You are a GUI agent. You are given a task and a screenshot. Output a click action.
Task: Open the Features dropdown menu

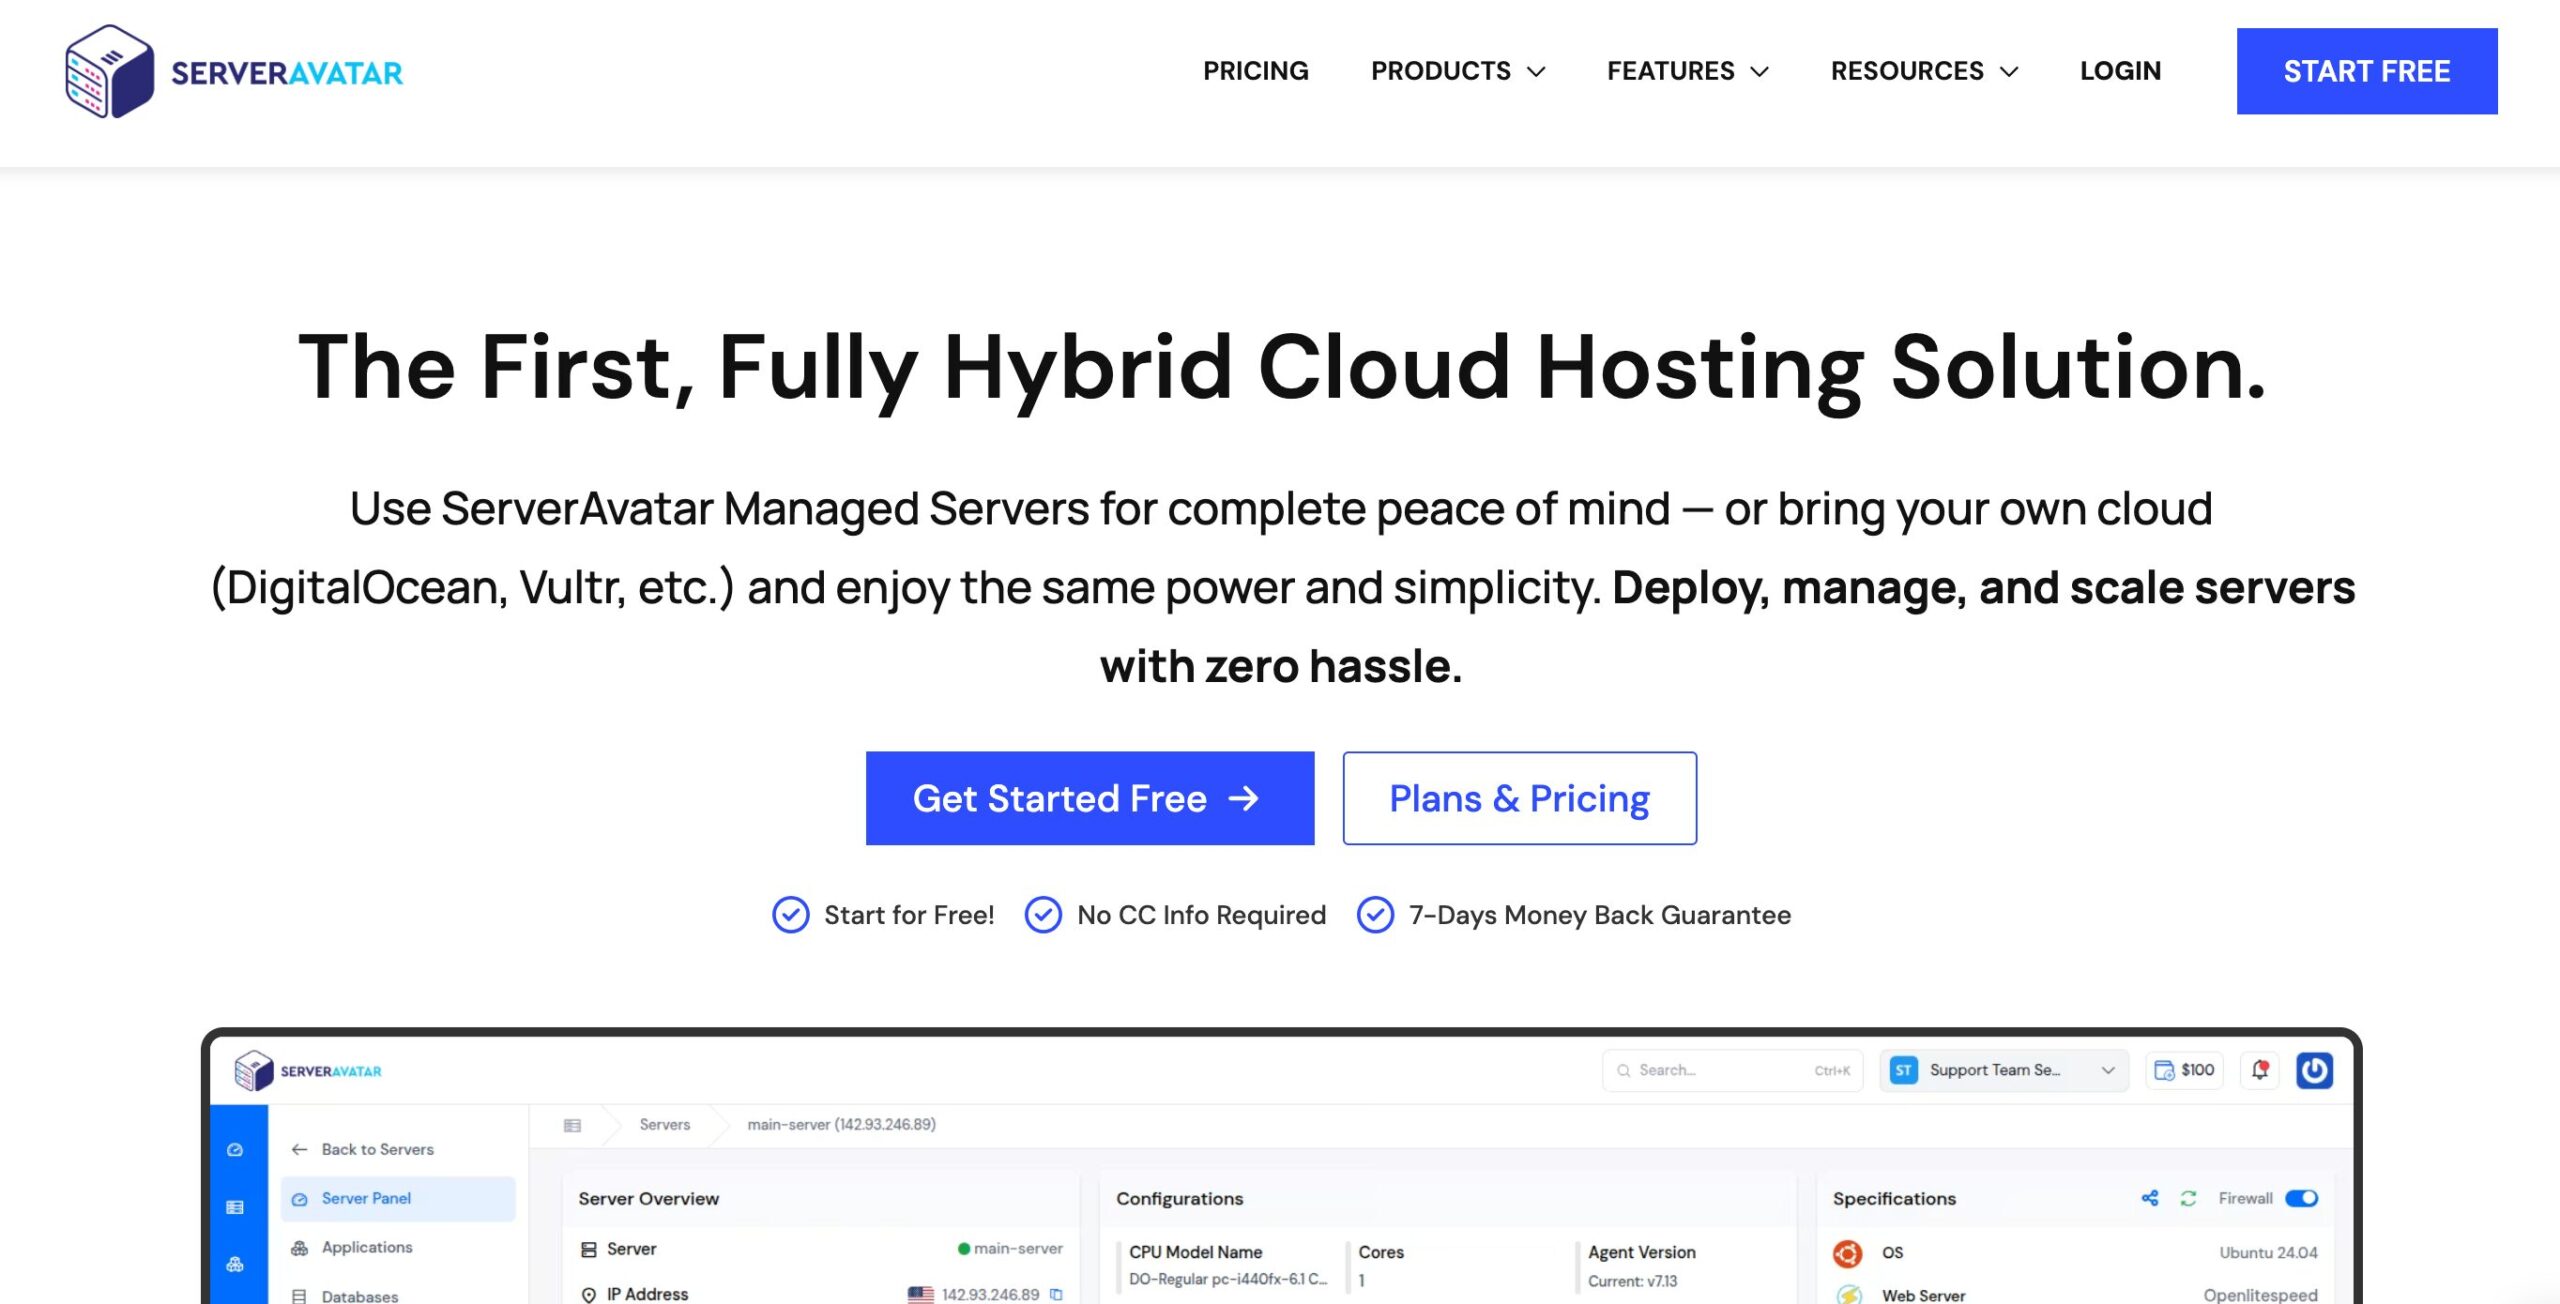point(1687,71)
